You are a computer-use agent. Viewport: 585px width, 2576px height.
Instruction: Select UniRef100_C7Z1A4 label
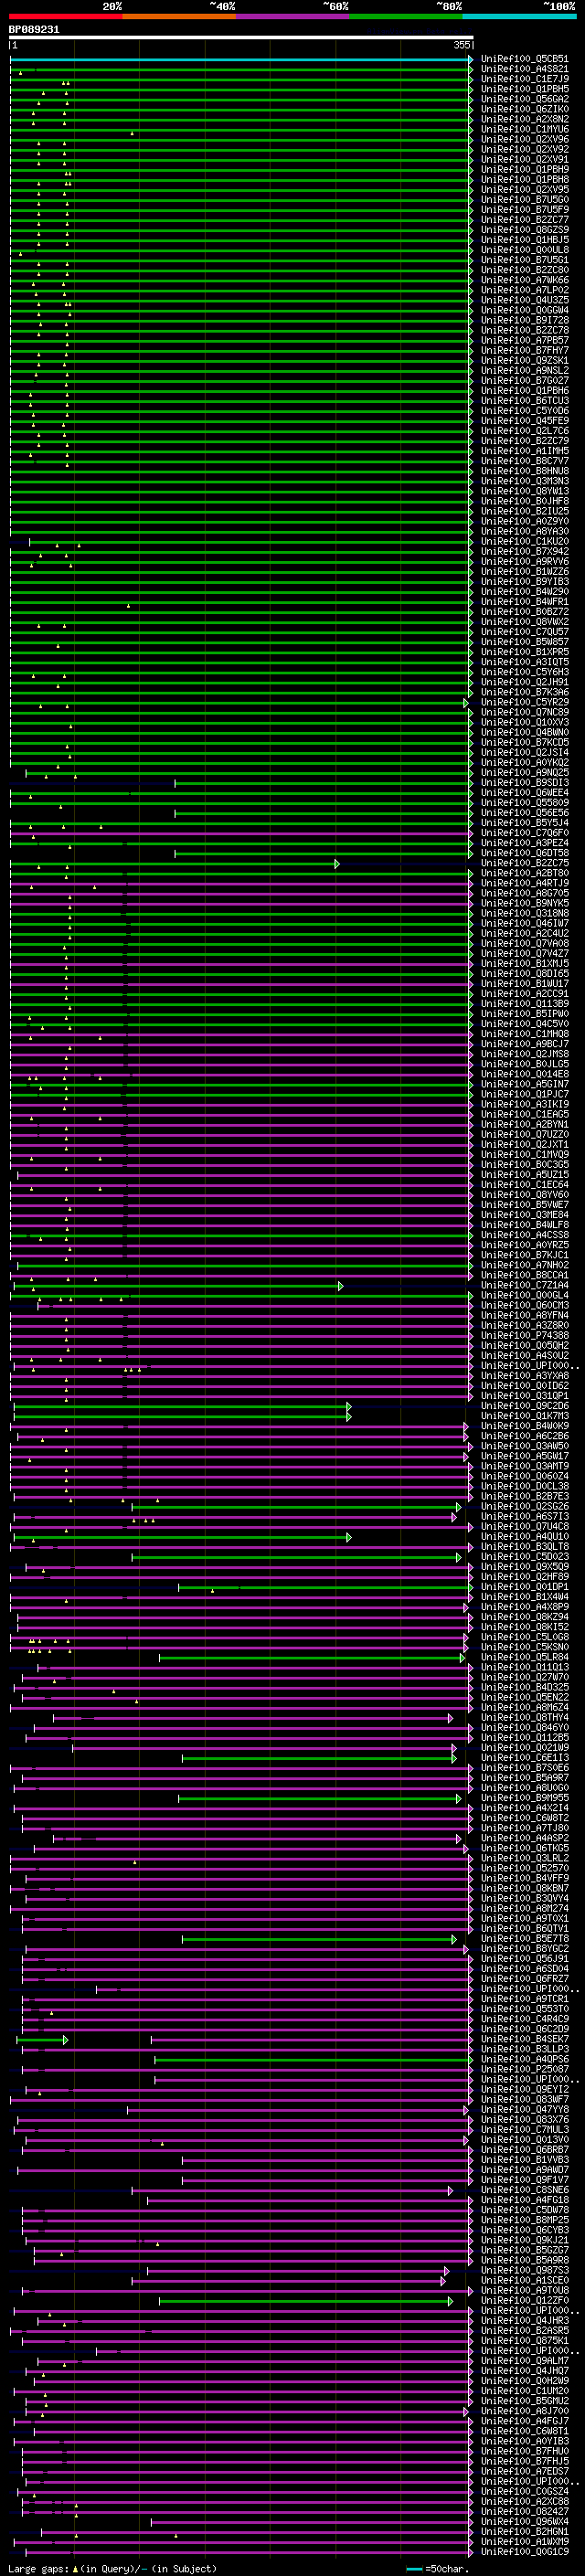[x=524, y=1286]
